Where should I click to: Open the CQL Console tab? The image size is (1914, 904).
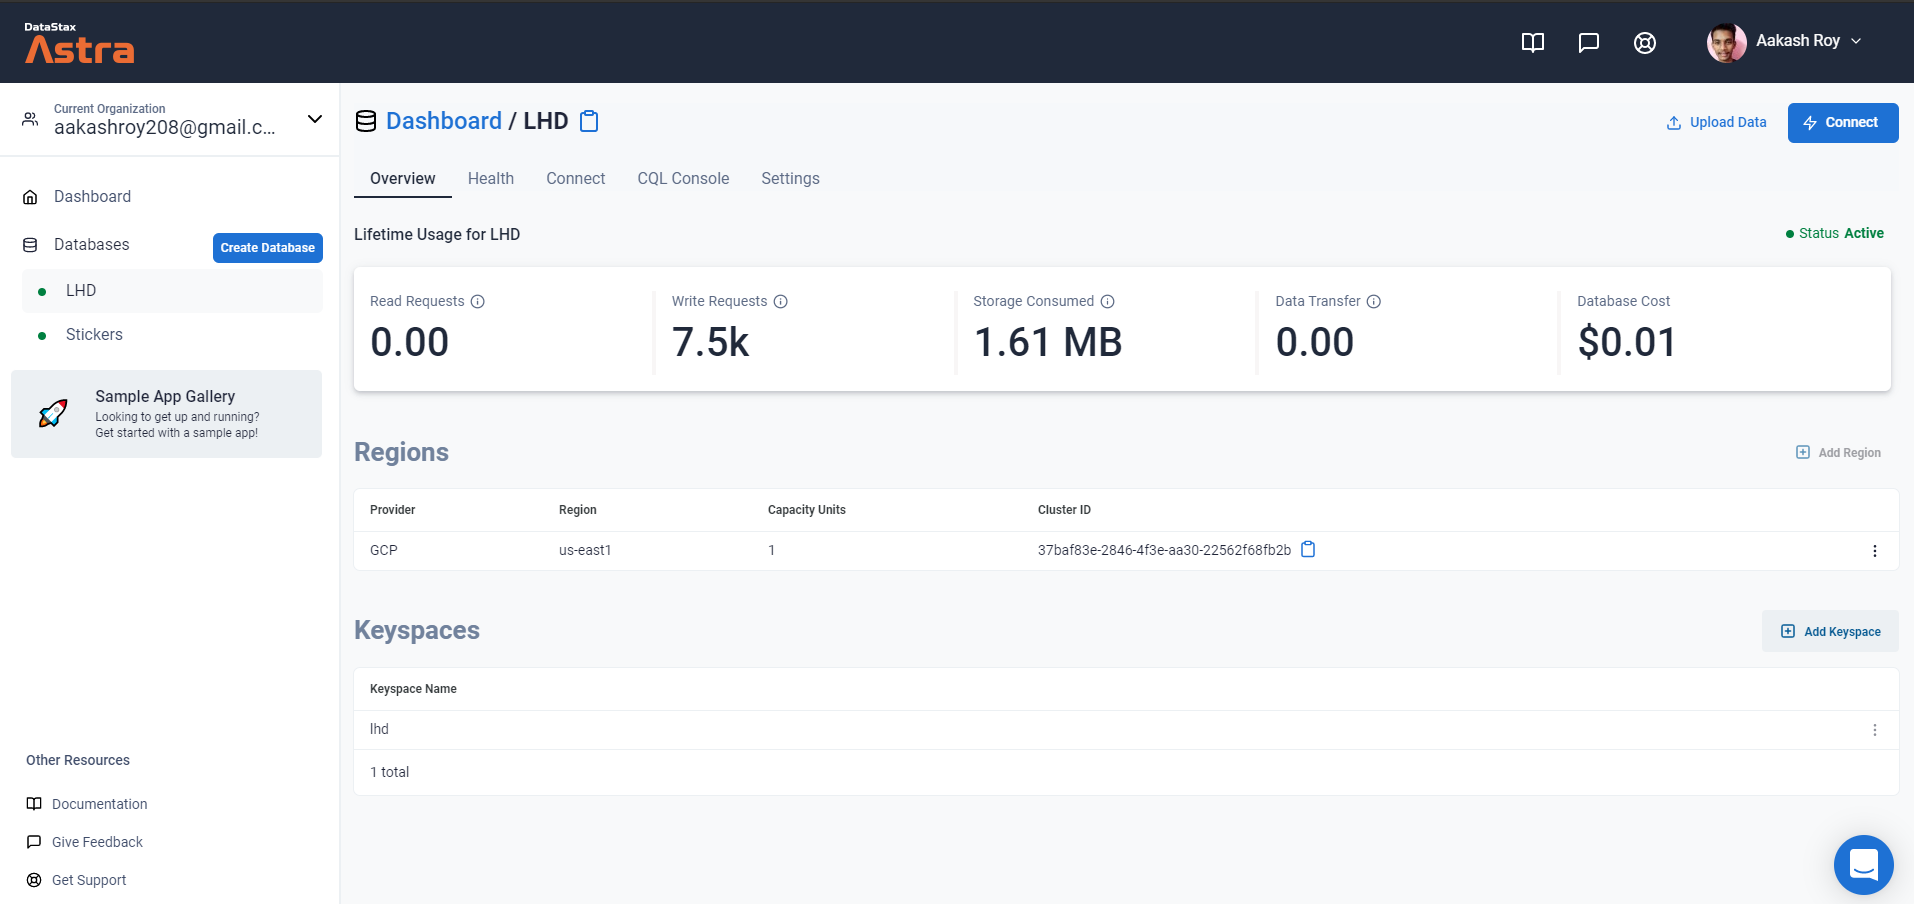684,179
